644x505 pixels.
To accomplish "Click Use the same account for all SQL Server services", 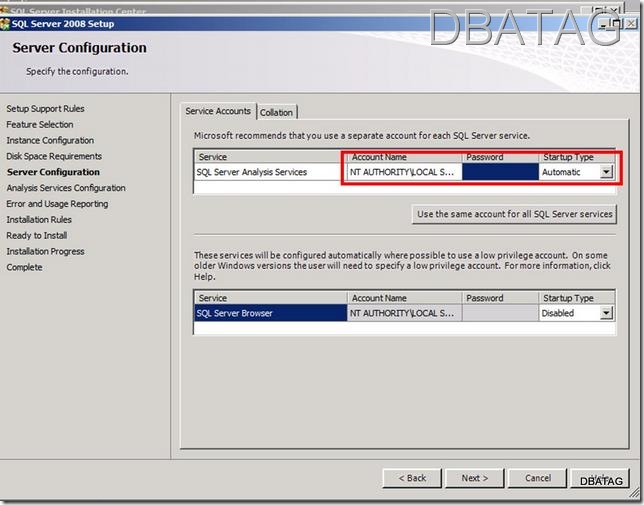I will [x=514, y=214].
